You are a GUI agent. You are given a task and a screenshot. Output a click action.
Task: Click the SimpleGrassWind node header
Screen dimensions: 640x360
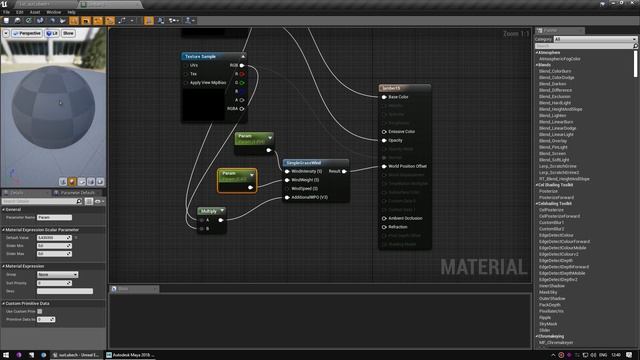pos(316,163)
